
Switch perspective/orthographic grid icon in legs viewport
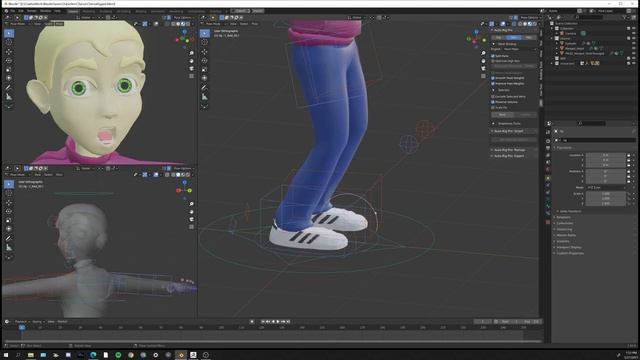coord(483,76)
